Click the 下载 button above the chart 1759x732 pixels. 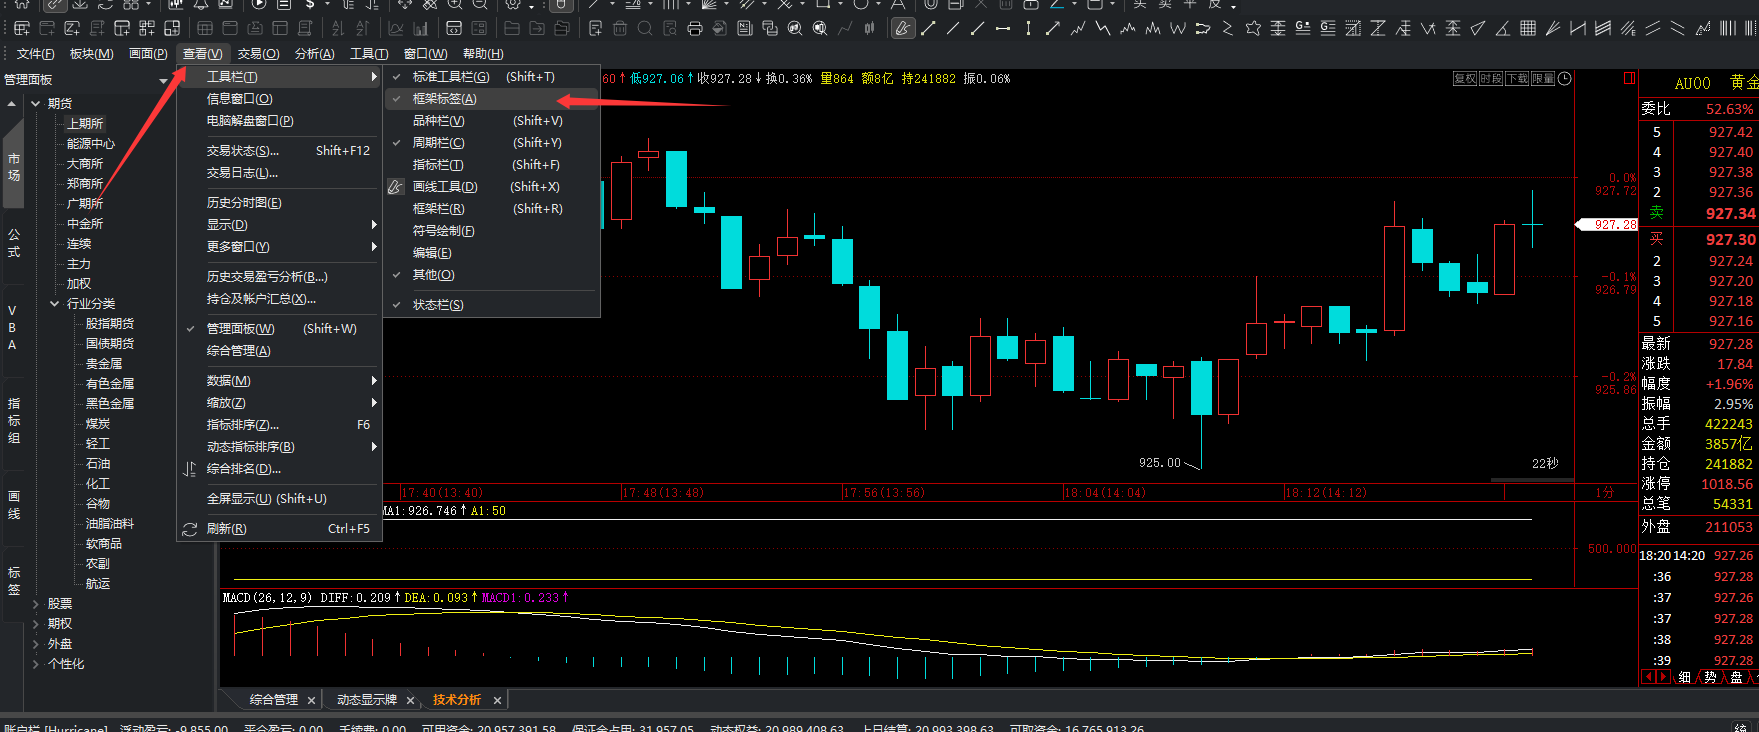[x=1517, y=78]
